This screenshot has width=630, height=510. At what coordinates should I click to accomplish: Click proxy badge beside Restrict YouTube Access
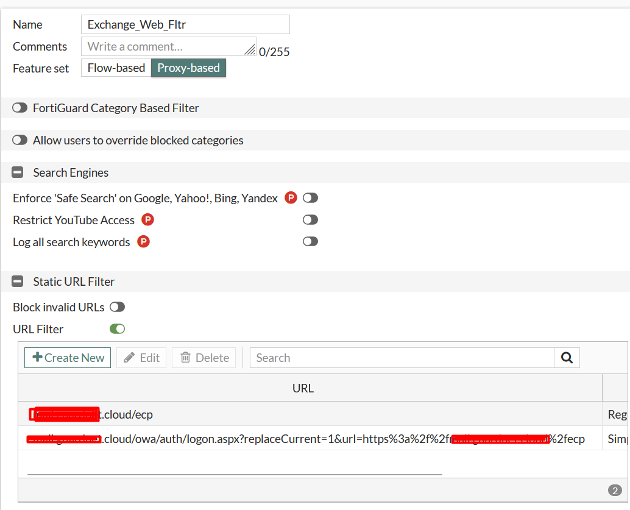point(147,220)
